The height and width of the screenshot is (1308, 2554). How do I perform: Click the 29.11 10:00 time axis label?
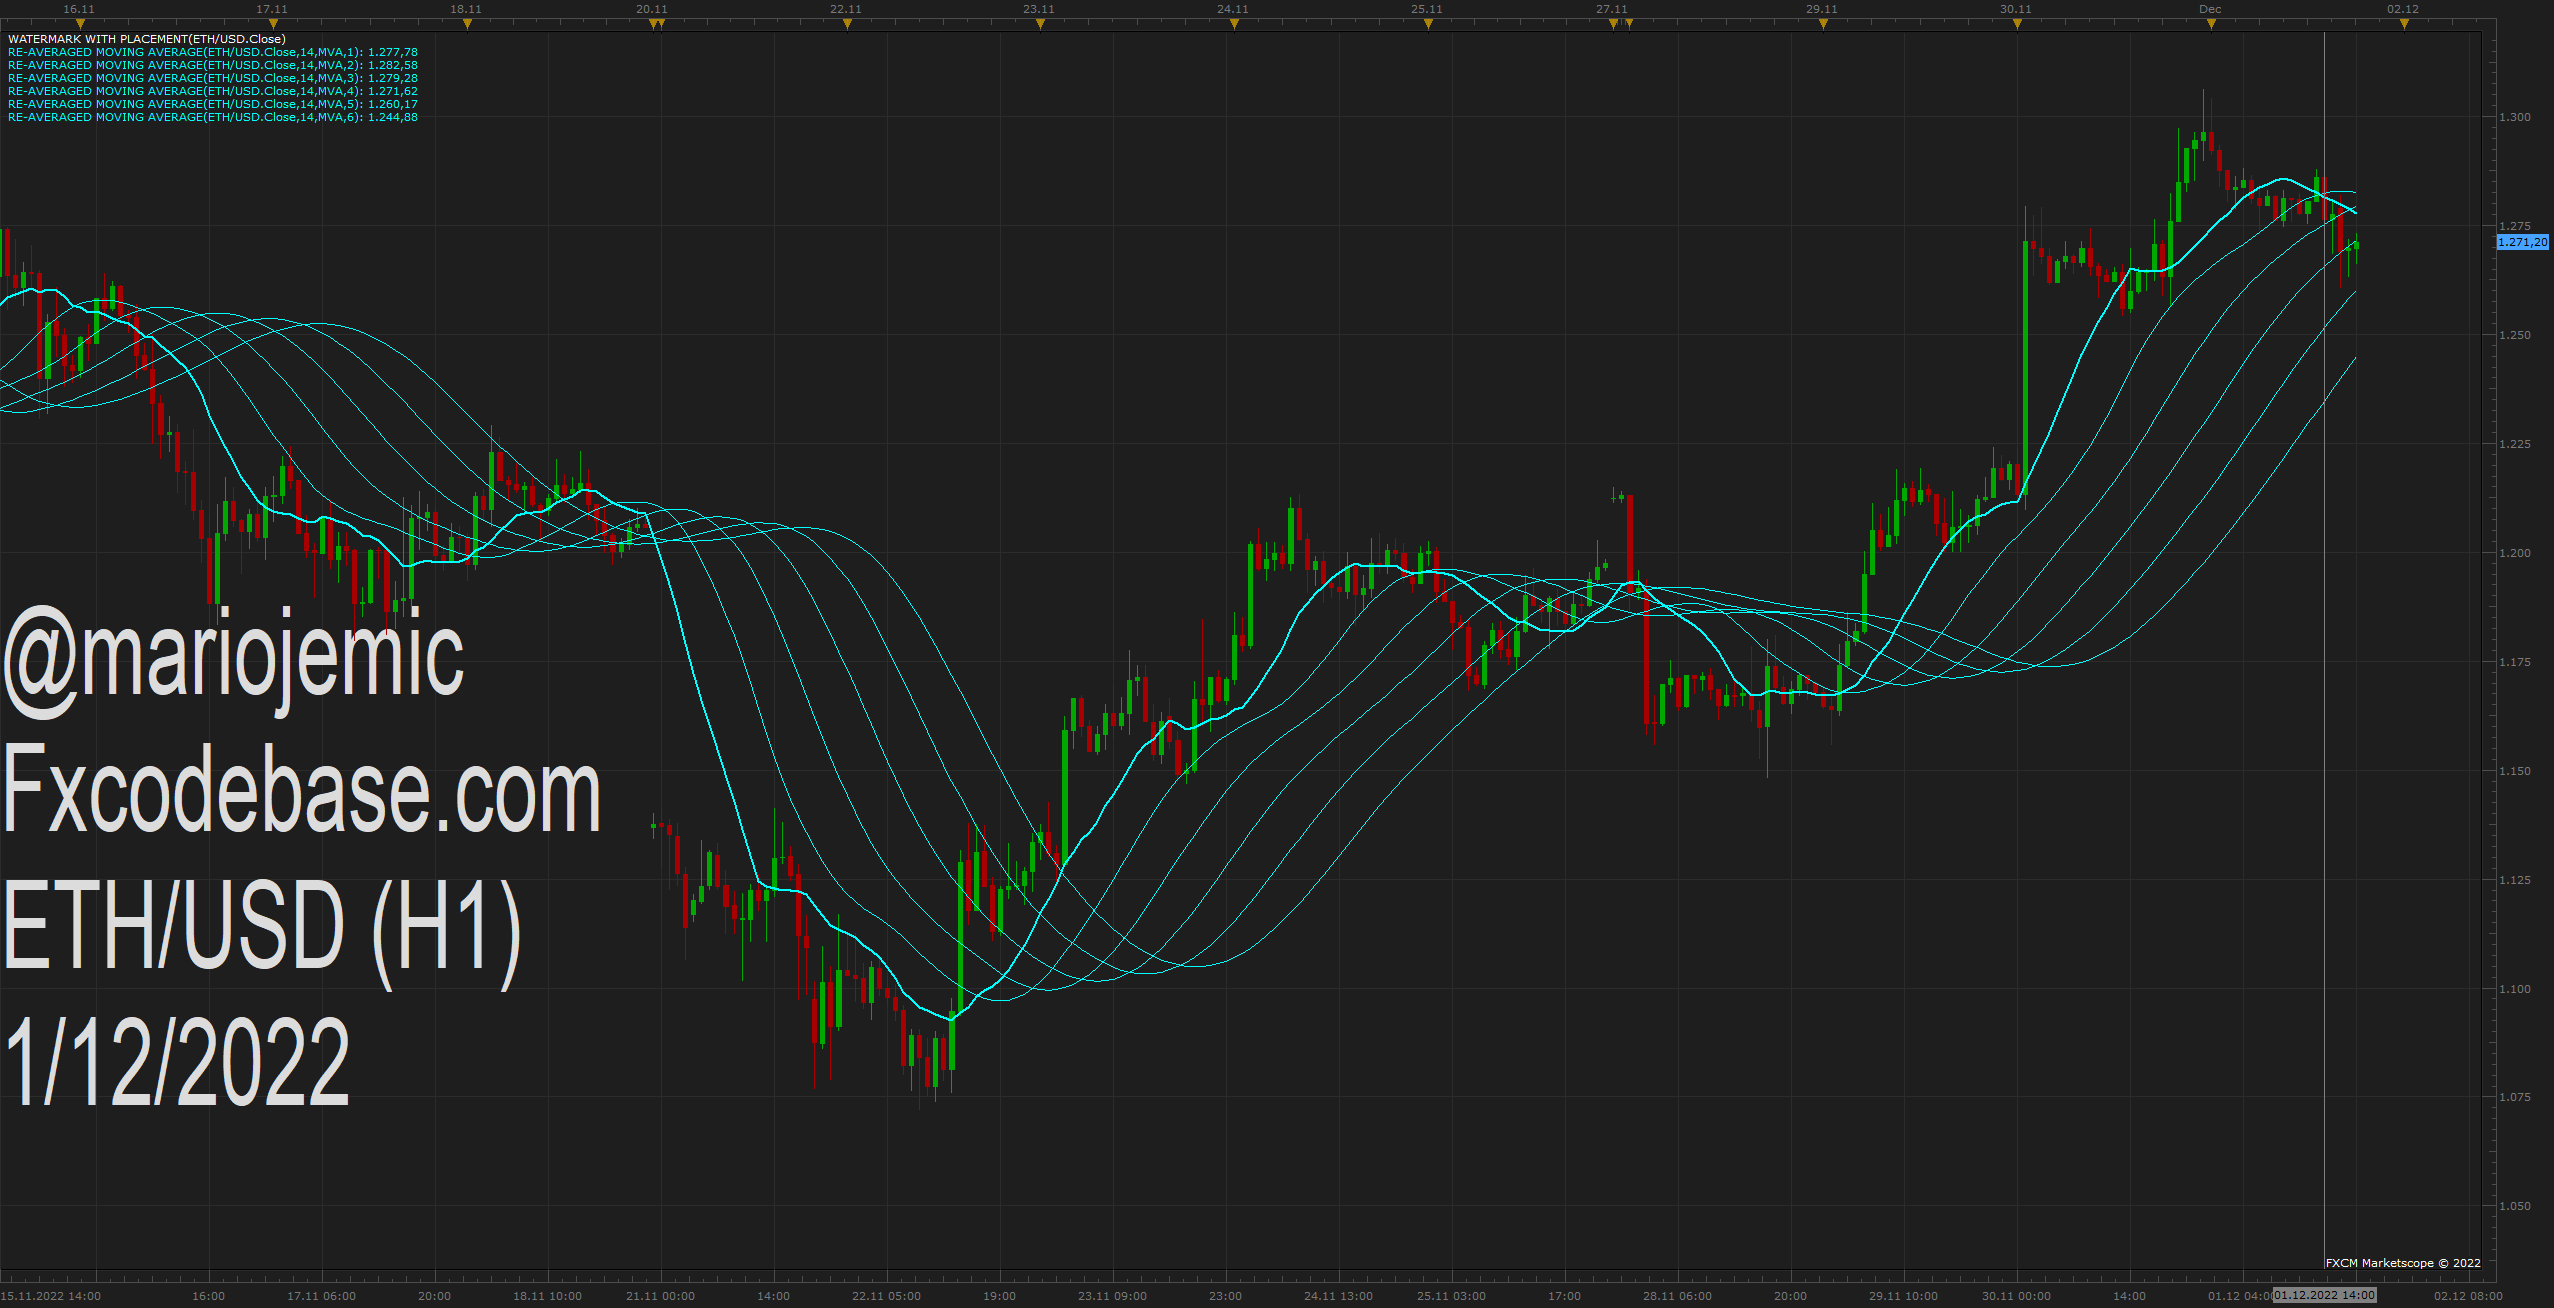(x=1903, y=1296)
